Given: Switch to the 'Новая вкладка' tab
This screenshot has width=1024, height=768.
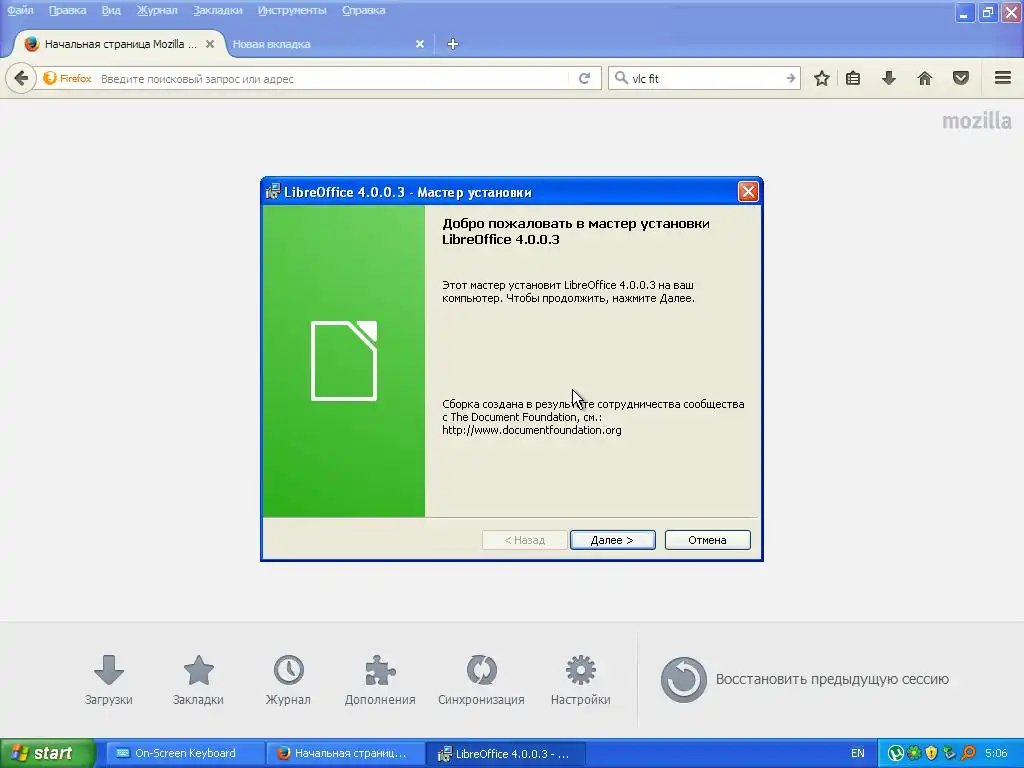Looking at the screenshot, I should pos(327,44).
